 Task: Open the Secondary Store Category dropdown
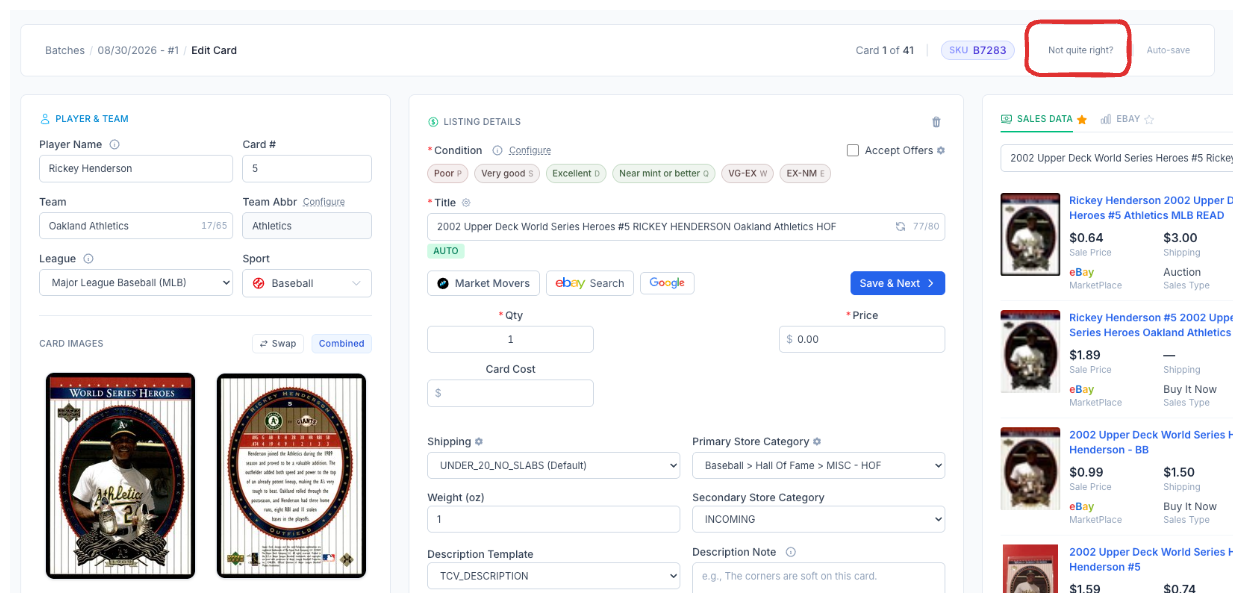pos(818,519)
